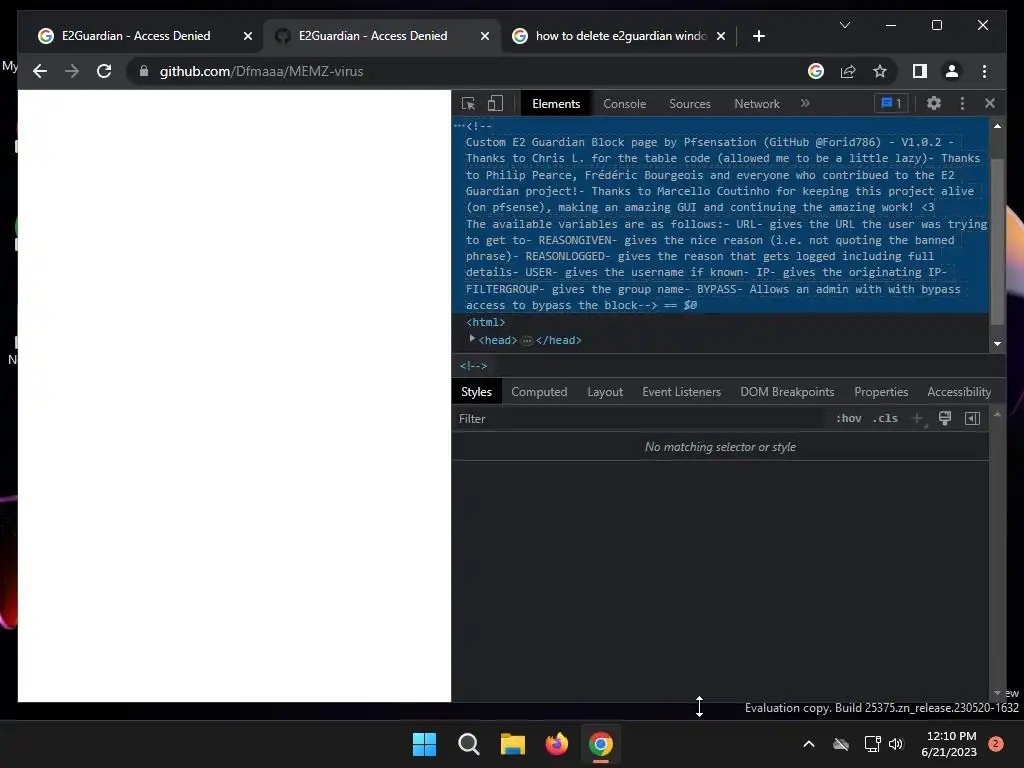Open the Chrome three-dot main menu
The width and height of the screenshot is (1024, 768).
(x=984, y=71)
